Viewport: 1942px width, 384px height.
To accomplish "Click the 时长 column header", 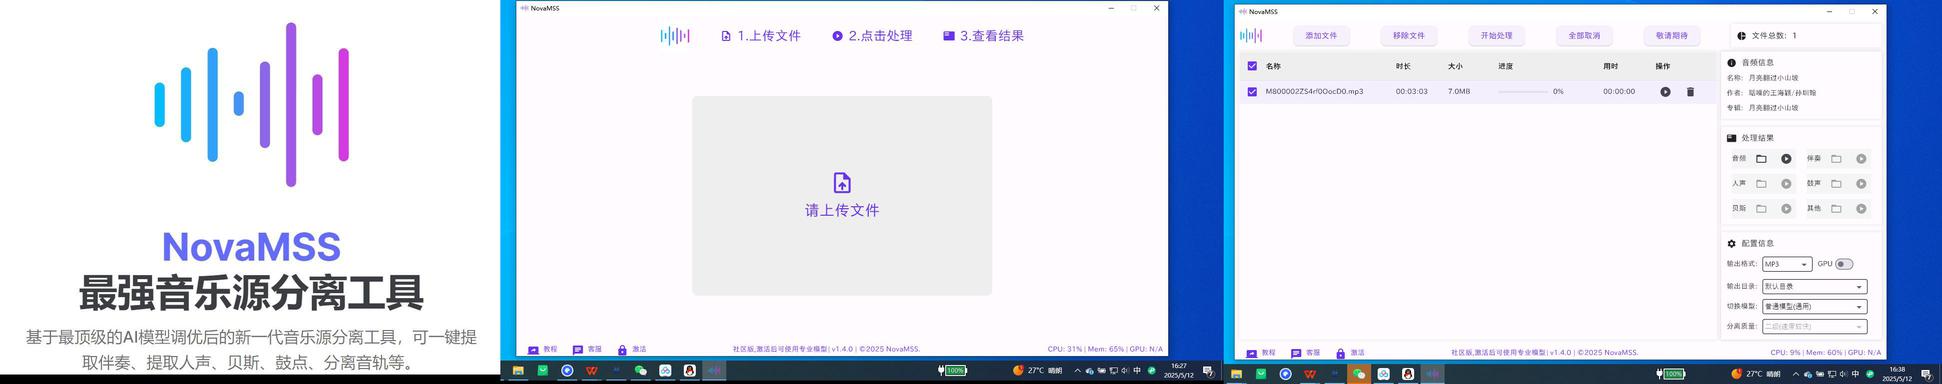I will point(1403,66).
